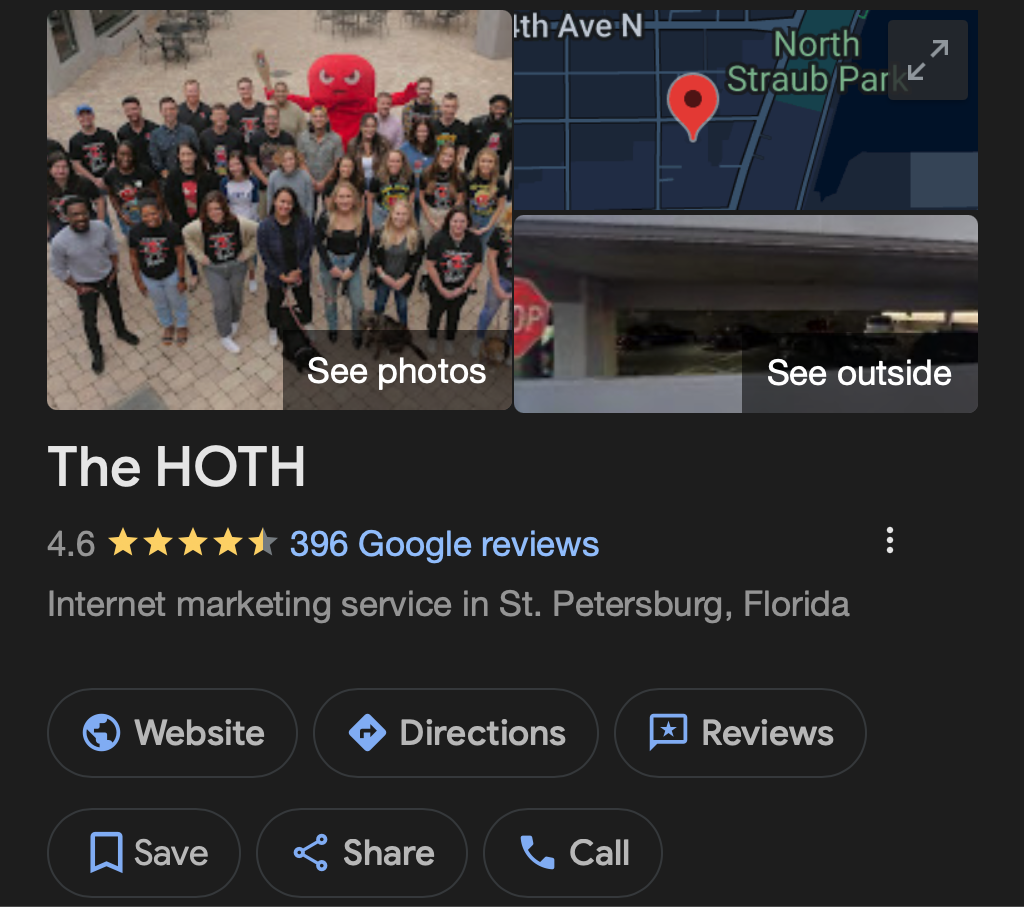Image resolution: width=1024 pixels, height=907 pixels.
Task: Open the three-dot more options menu
Action: click(x=889, y=541)
